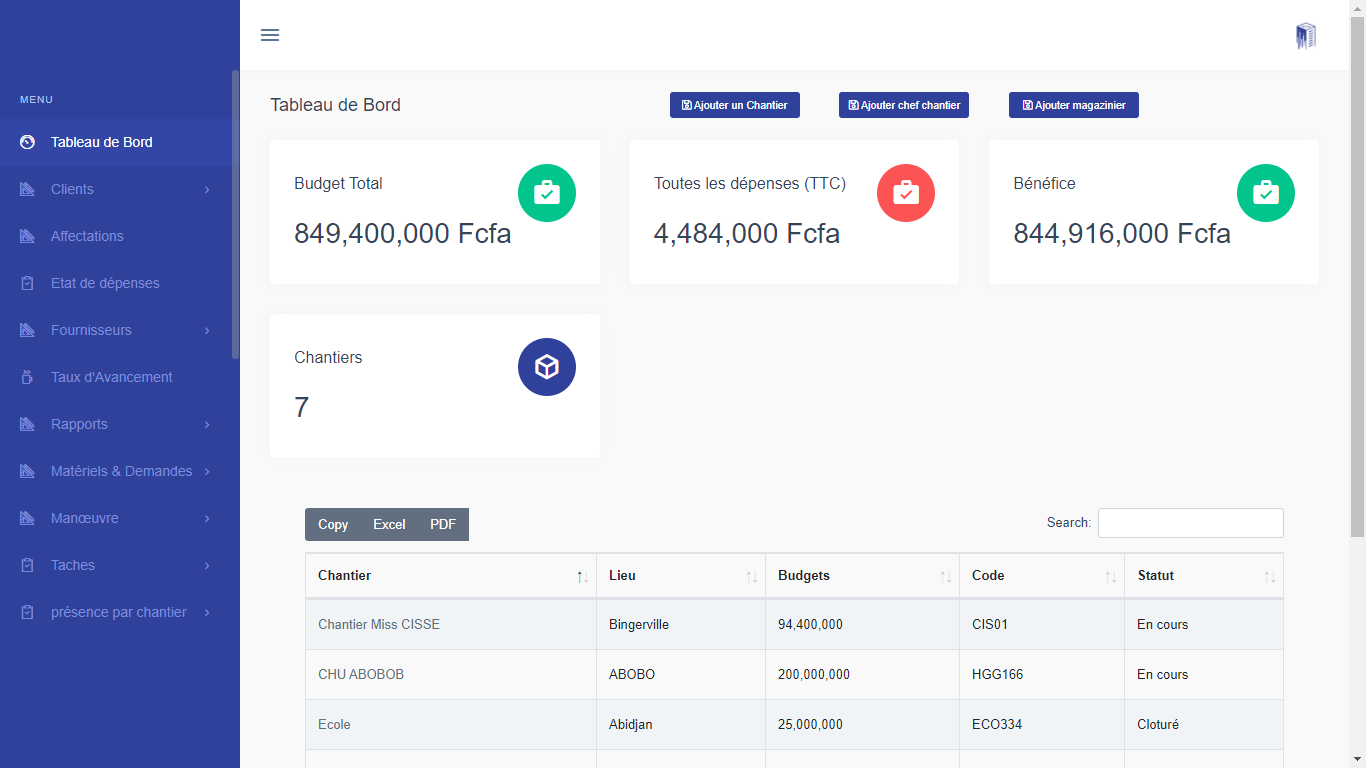Screen dimensions: 1366x768
Task: Sort table by Budgets column arrows
Action: [945, 576]
